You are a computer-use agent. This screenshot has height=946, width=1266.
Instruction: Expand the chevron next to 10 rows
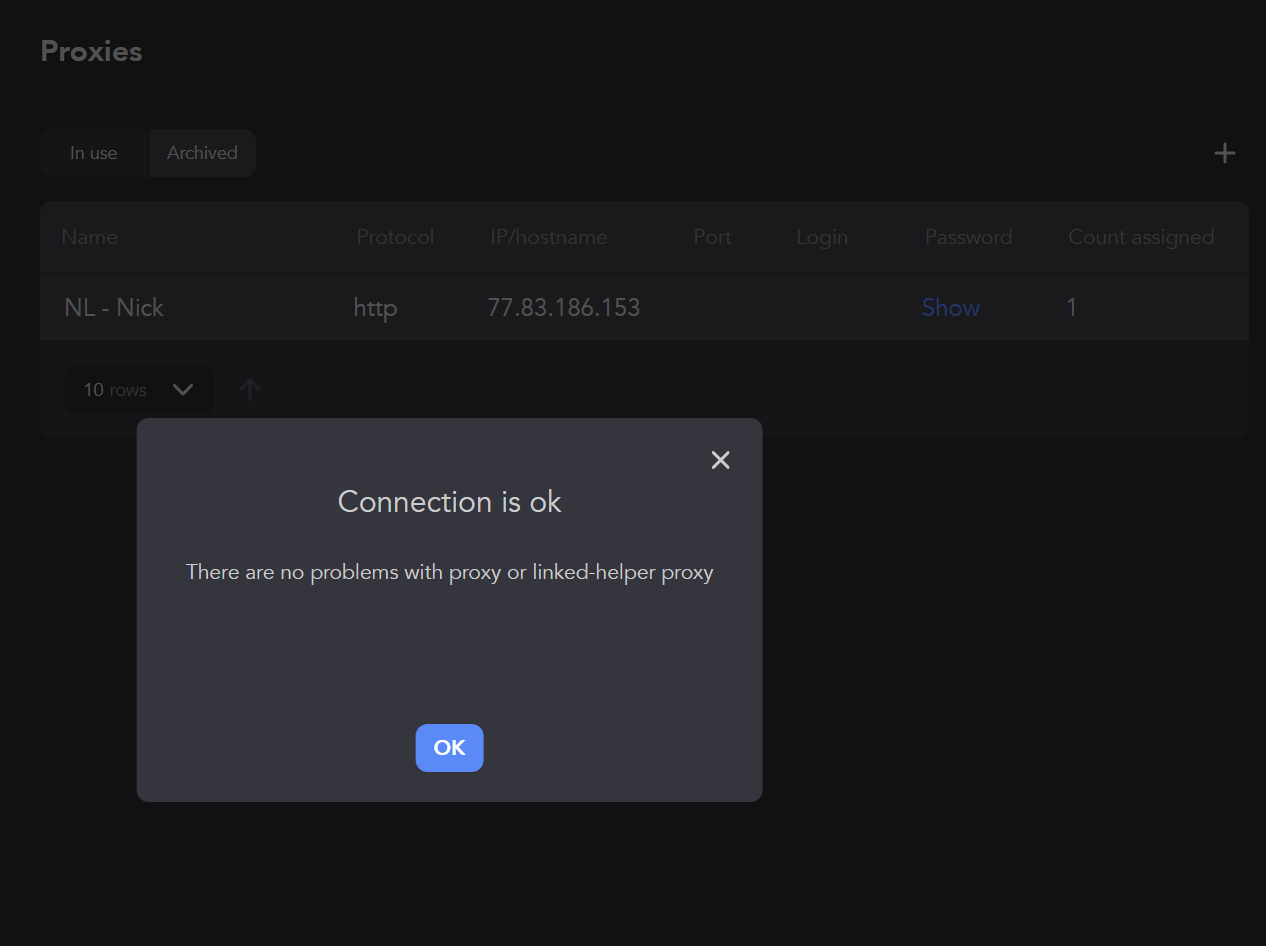point(183,390)
